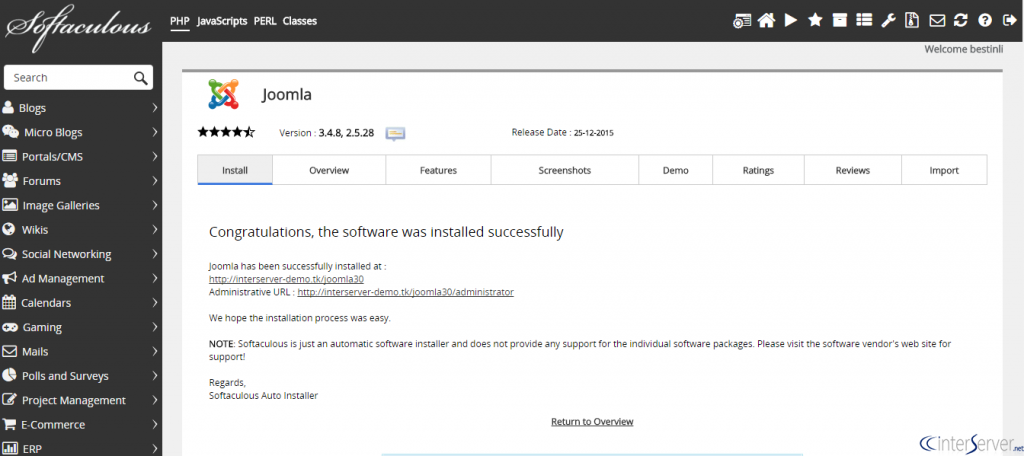Click the E-Commerce cart icon
The height and width of the screenshot is (456, 1024).
(8, 424)
